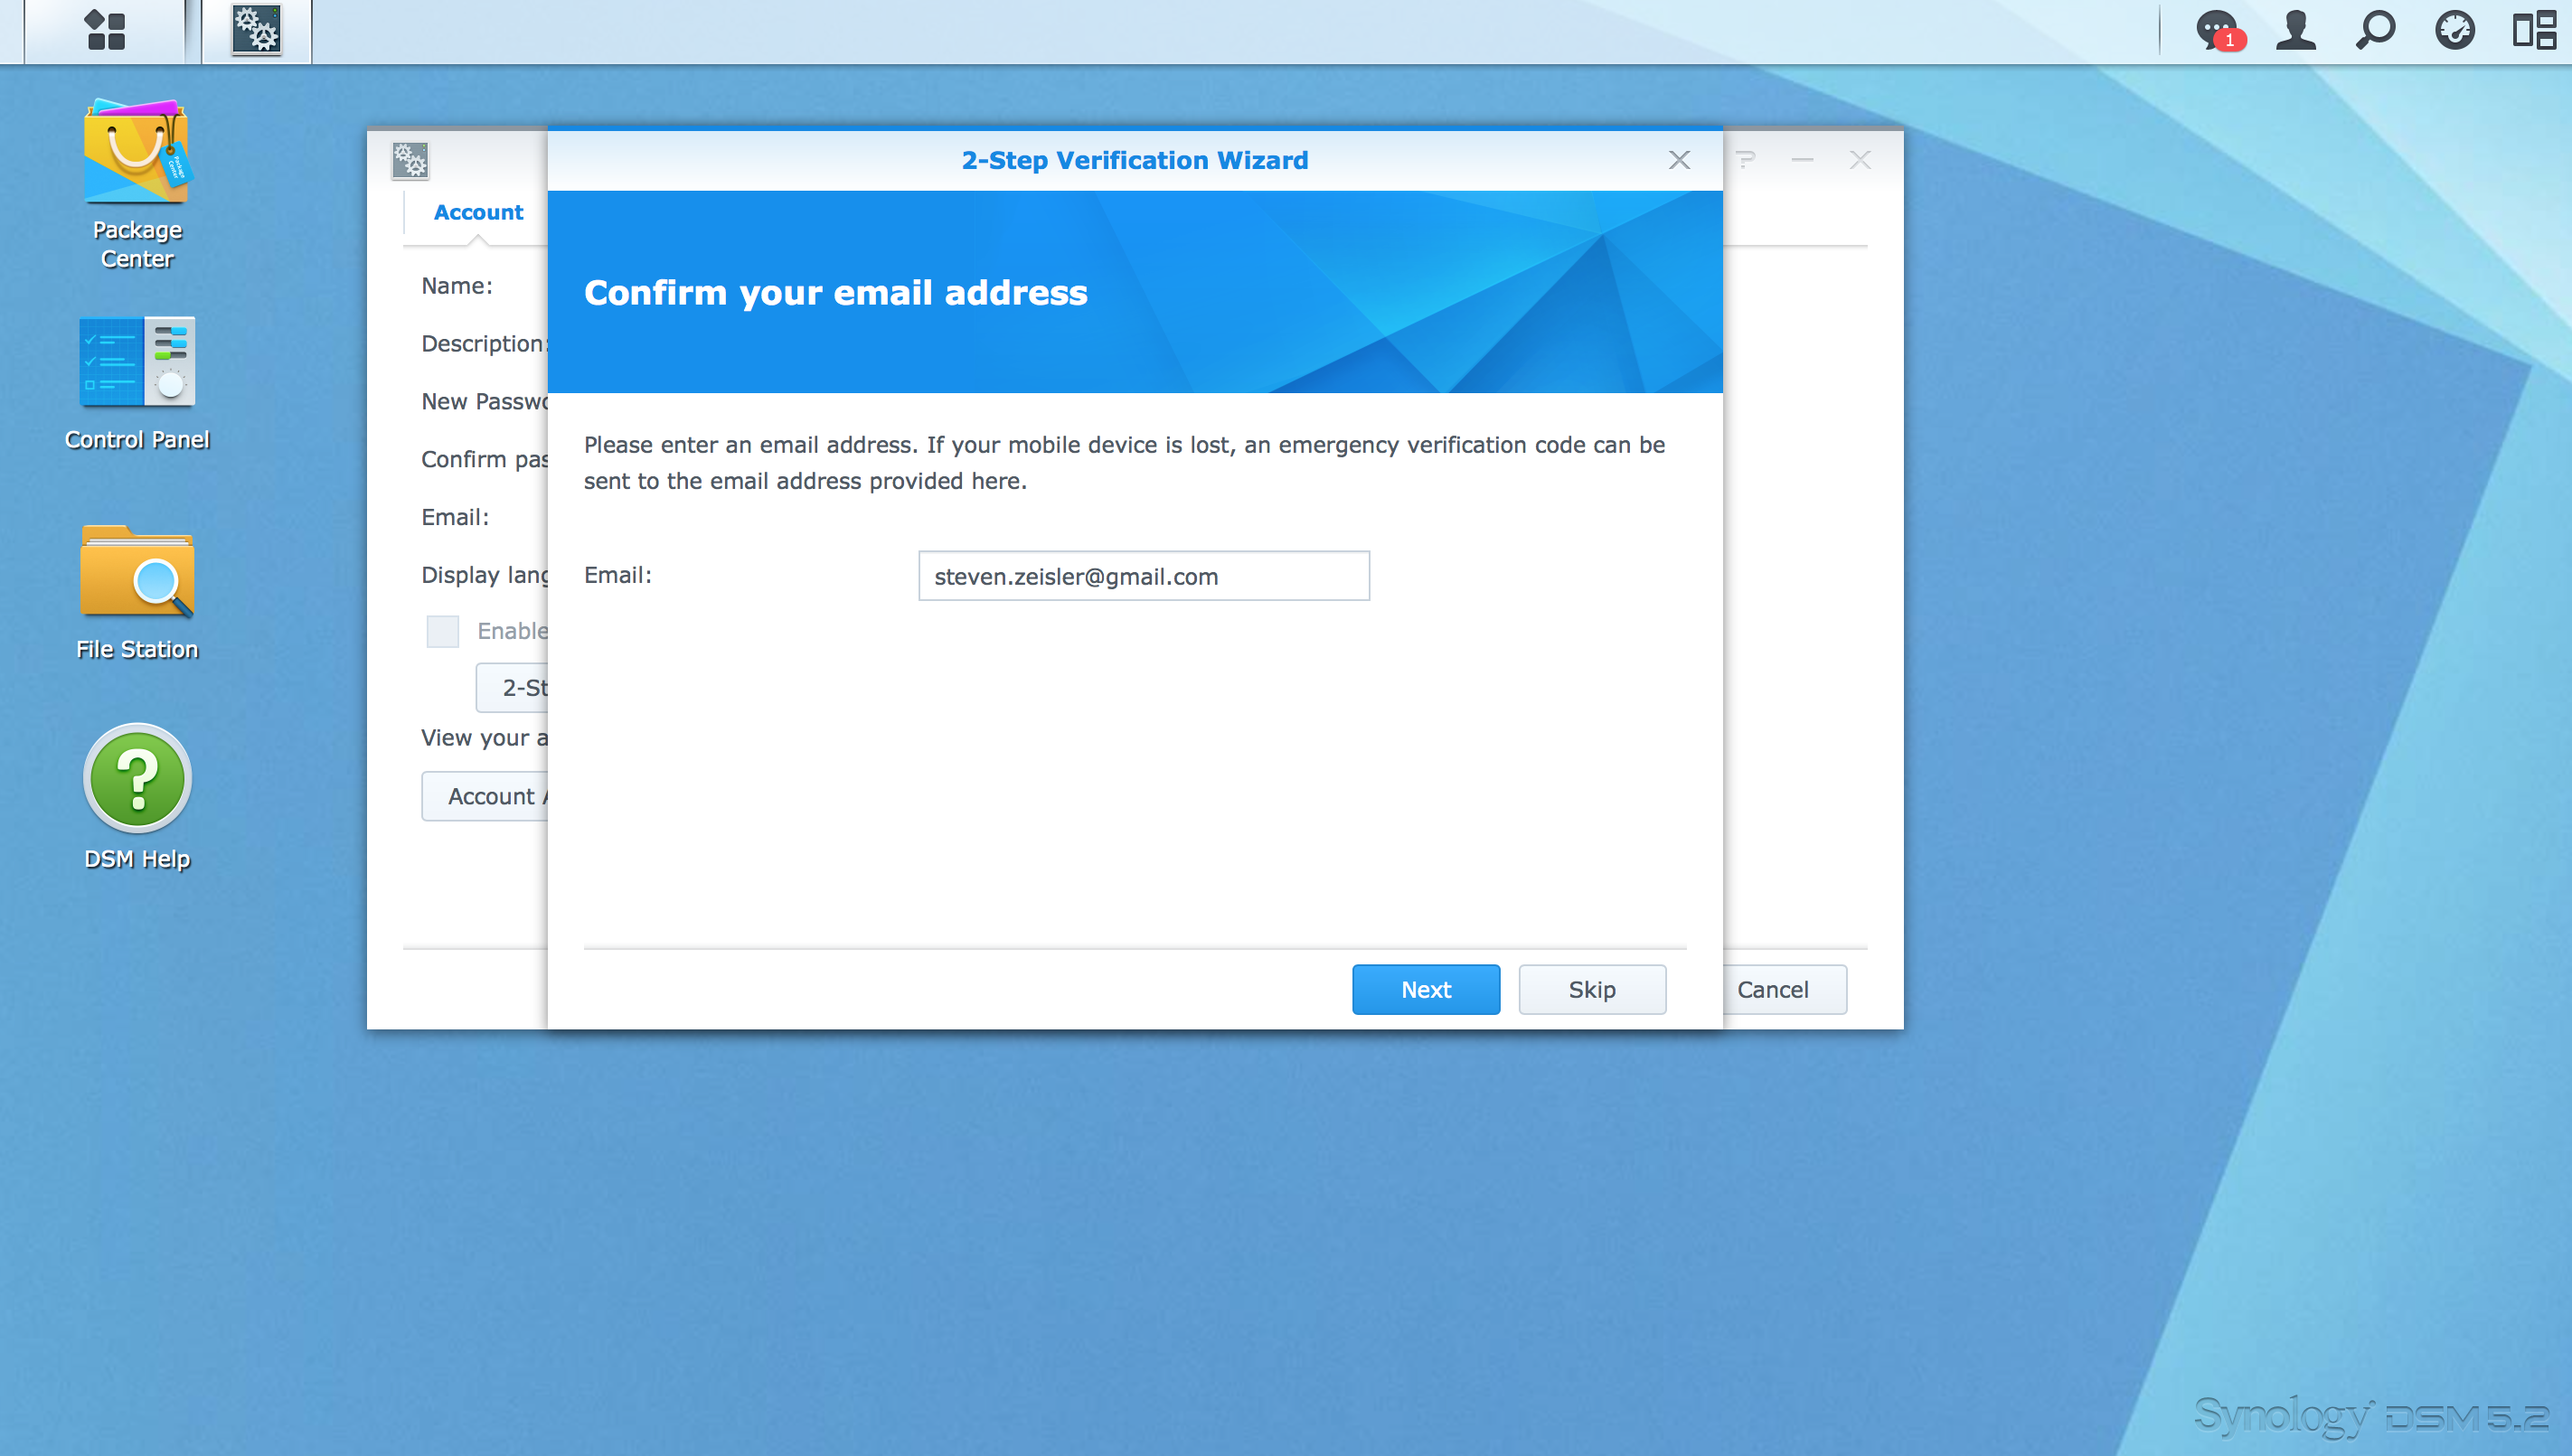Image resolution: width=2572 pixels, height=1456 pixels.
Task: Click the Skip button
Action: pos(1592,989)
